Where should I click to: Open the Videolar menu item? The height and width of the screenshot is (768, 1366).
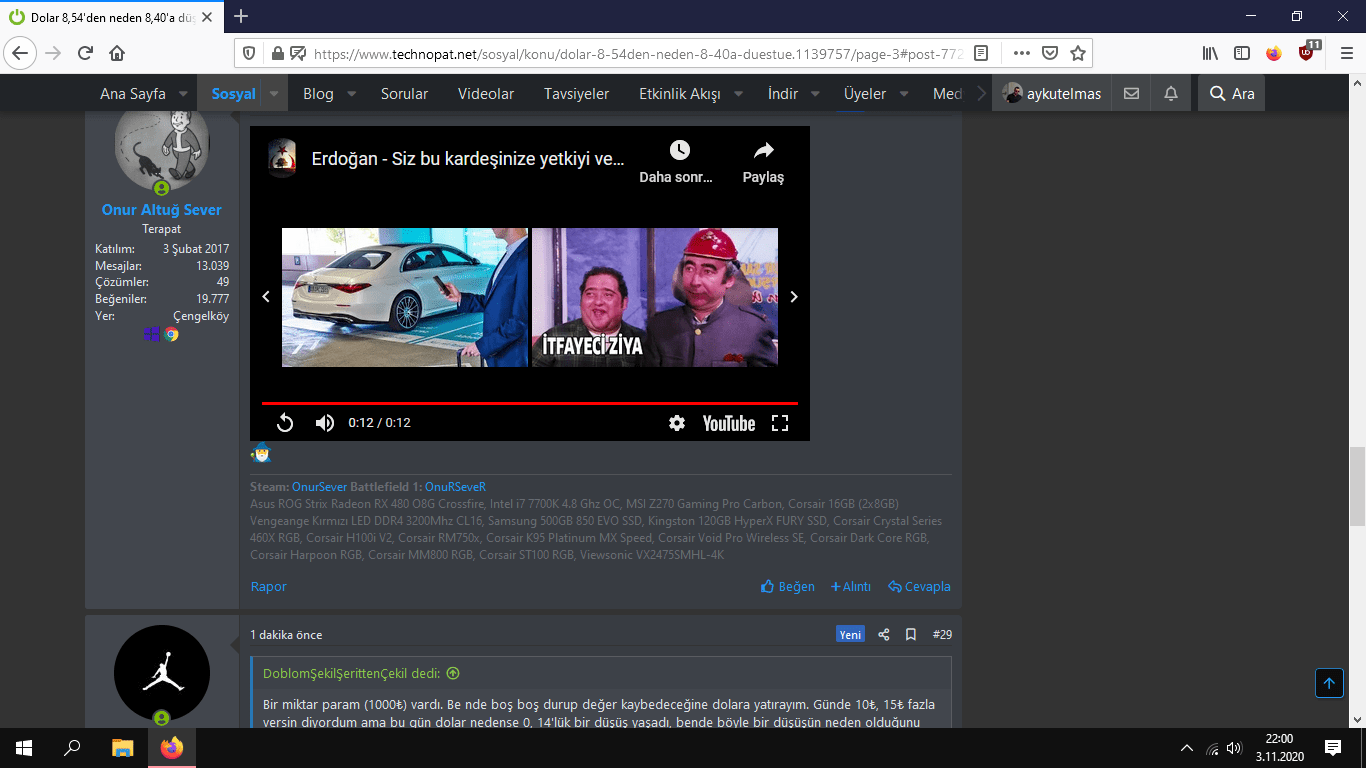click(x=485, y=92)
